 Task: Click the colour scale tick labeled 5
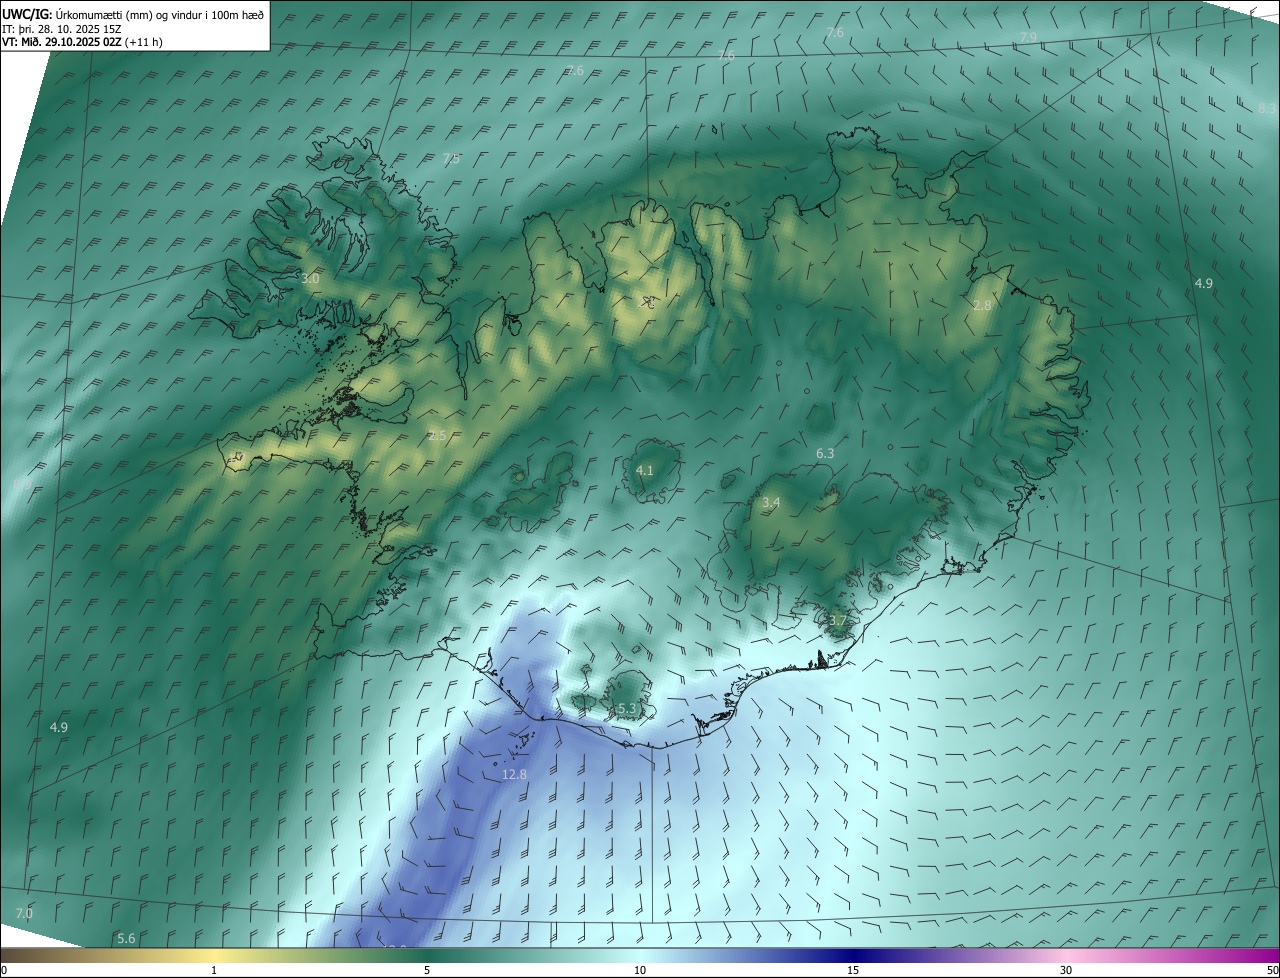click(427, 970)
